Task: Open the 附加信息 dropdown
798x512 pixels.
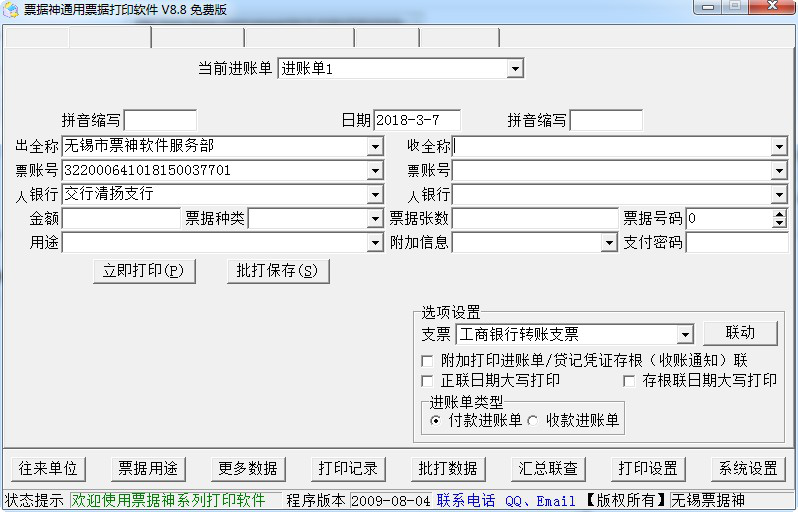Action: 609,243
